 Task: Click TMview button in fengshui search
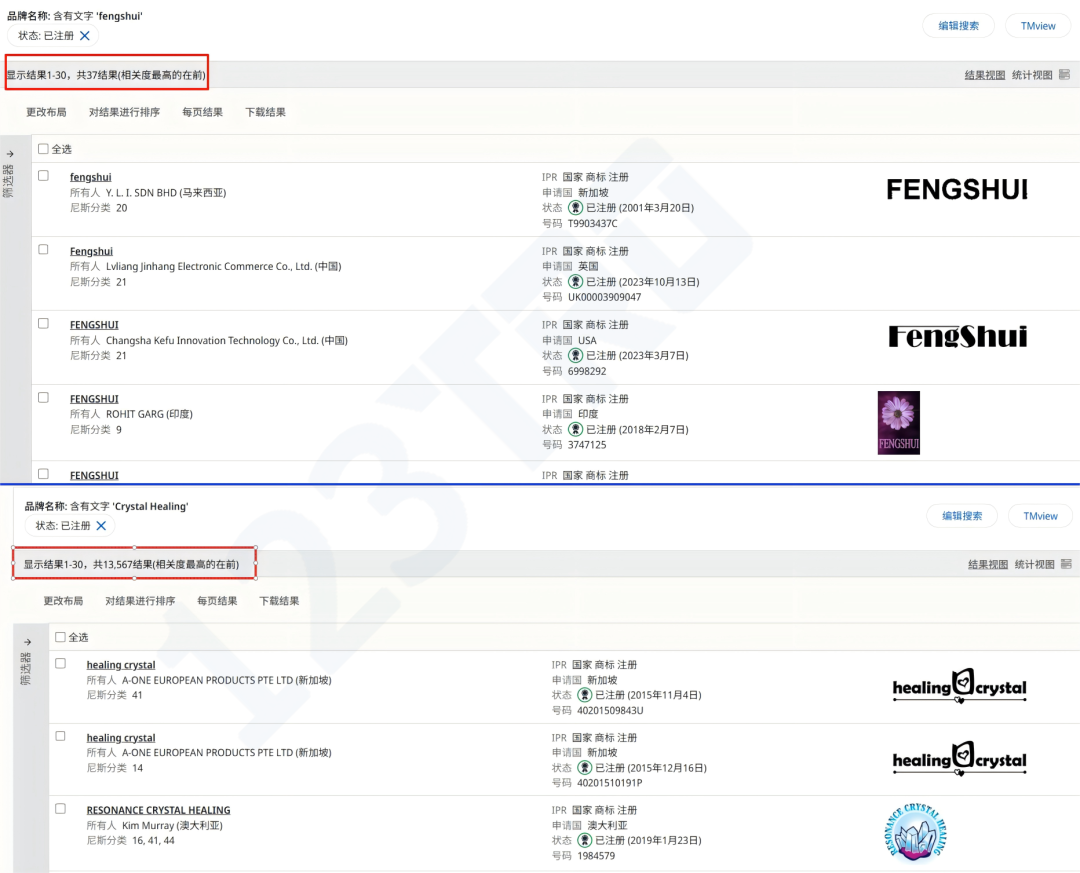[x=1038, y=25]
